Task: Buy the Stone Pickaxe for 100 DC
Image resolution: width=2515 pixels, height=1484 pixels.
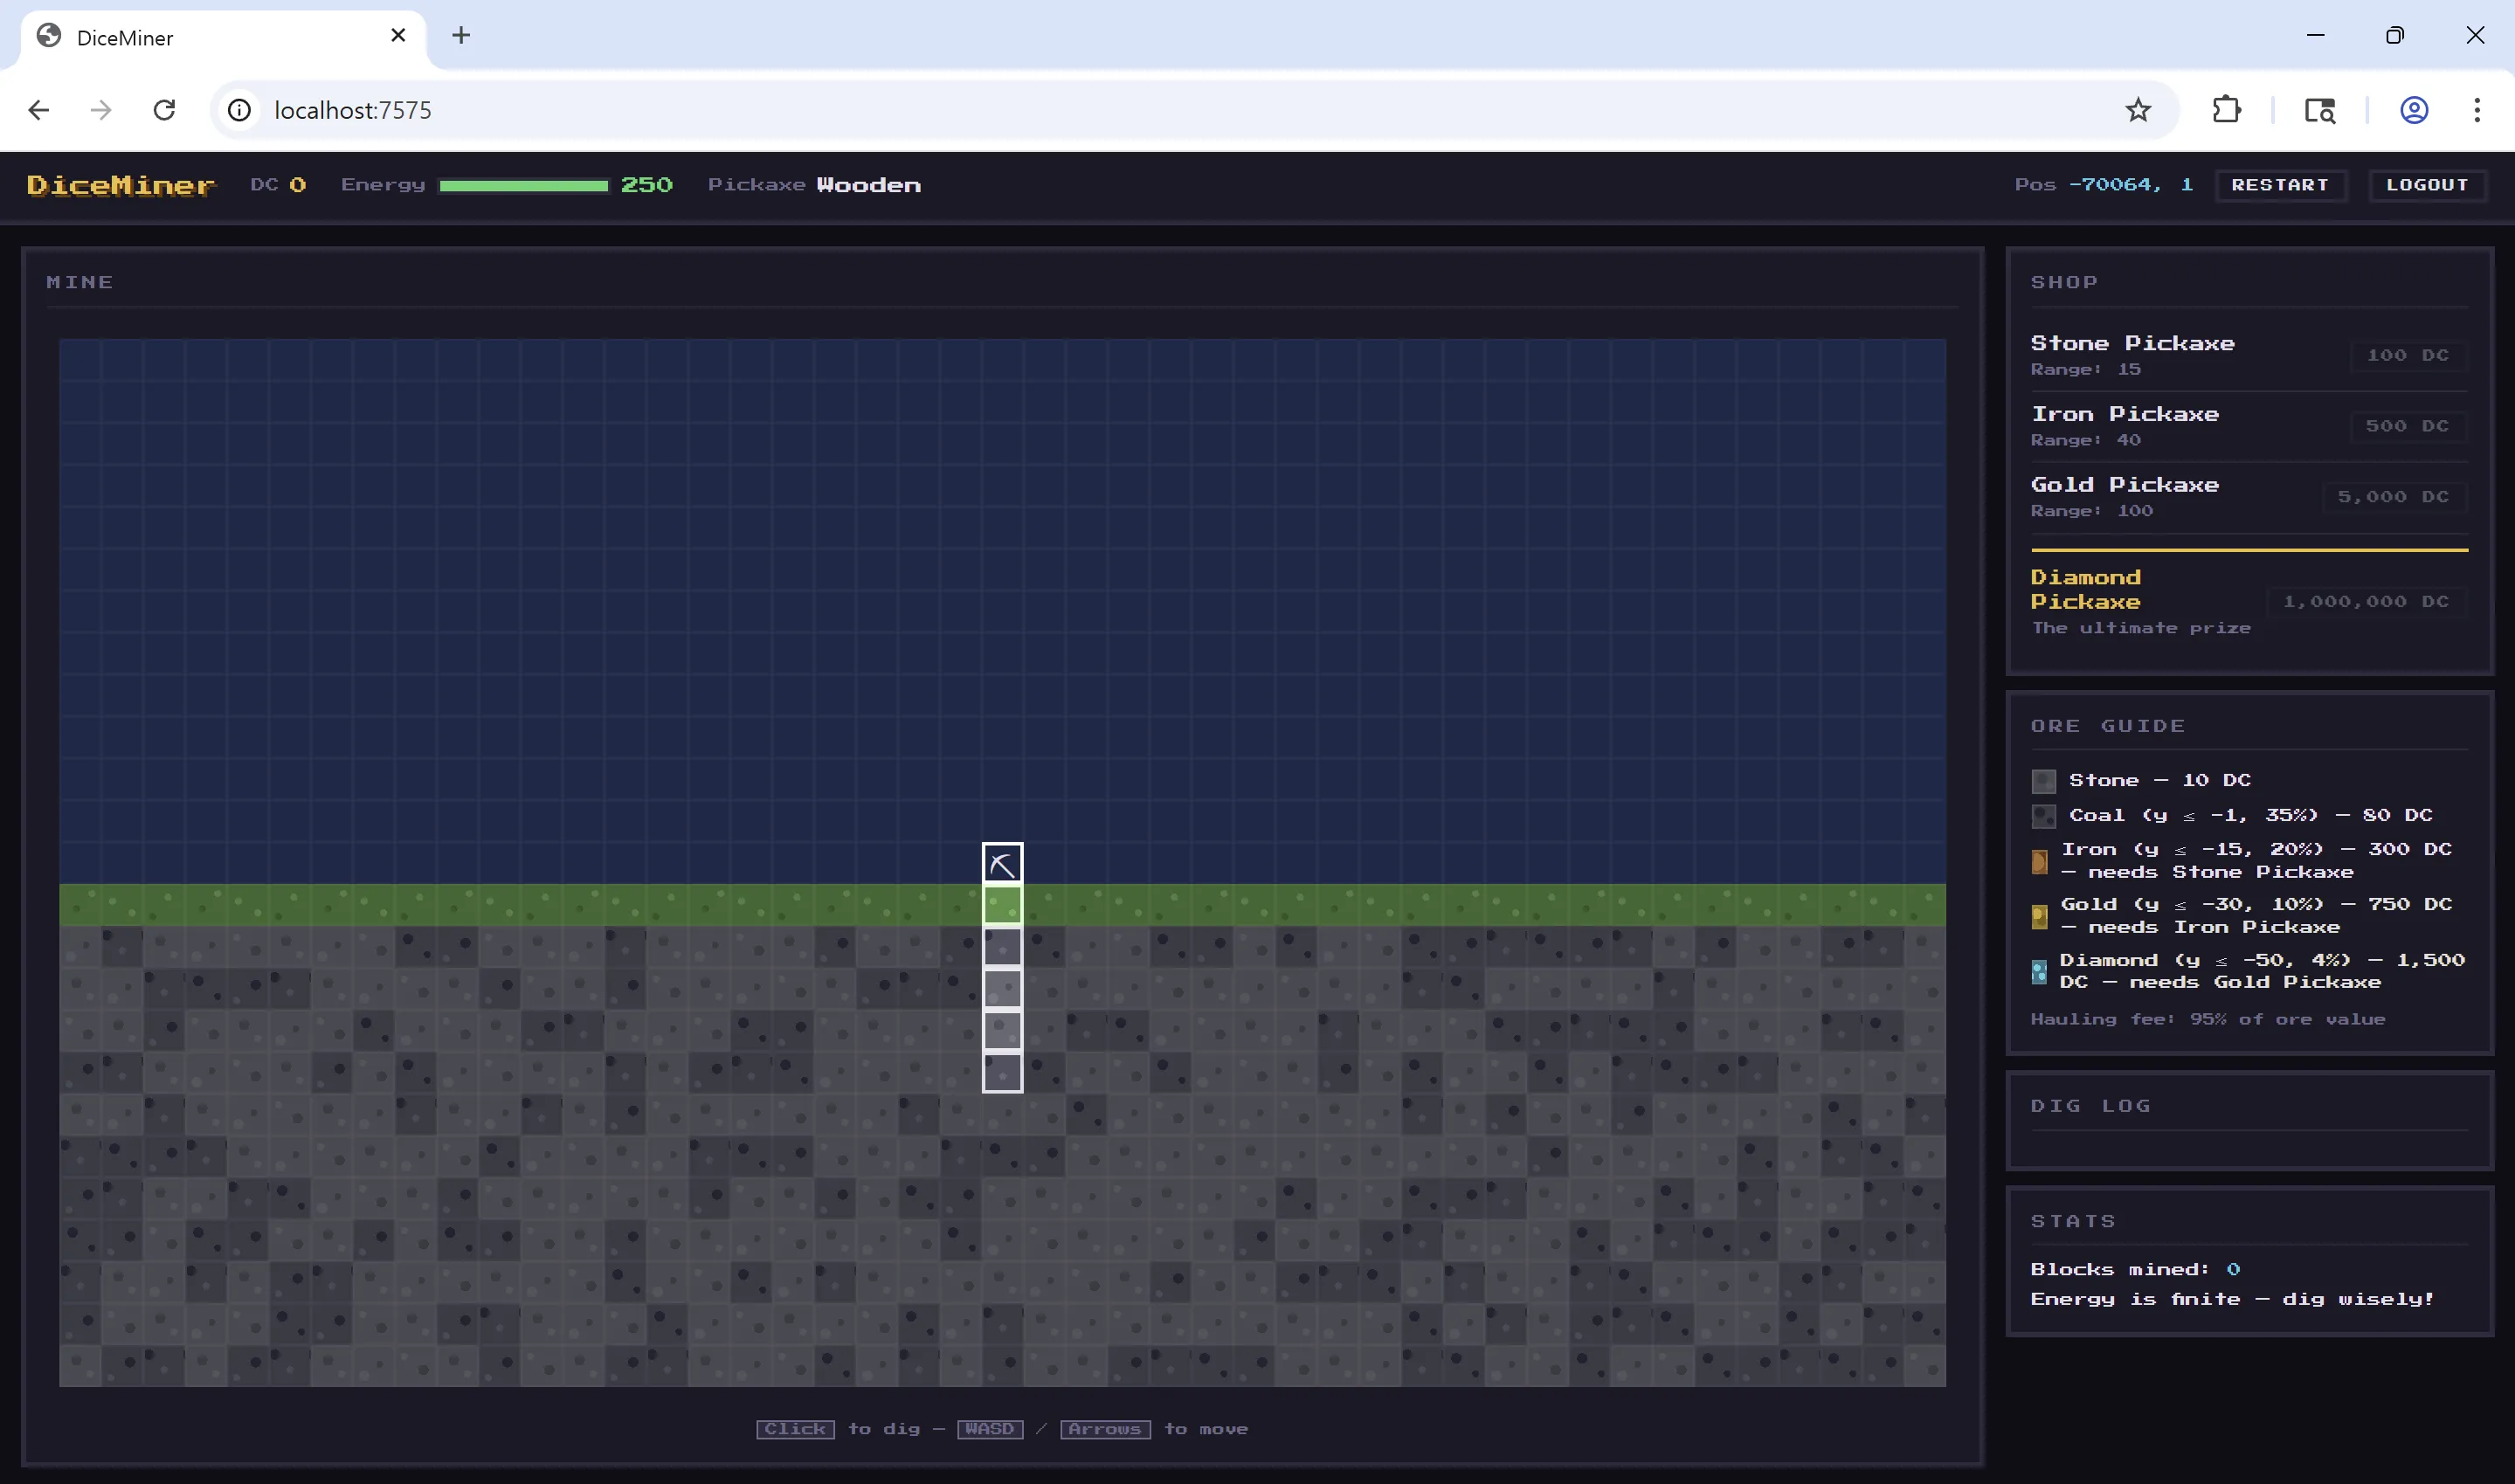Action: click(2407, 355)
